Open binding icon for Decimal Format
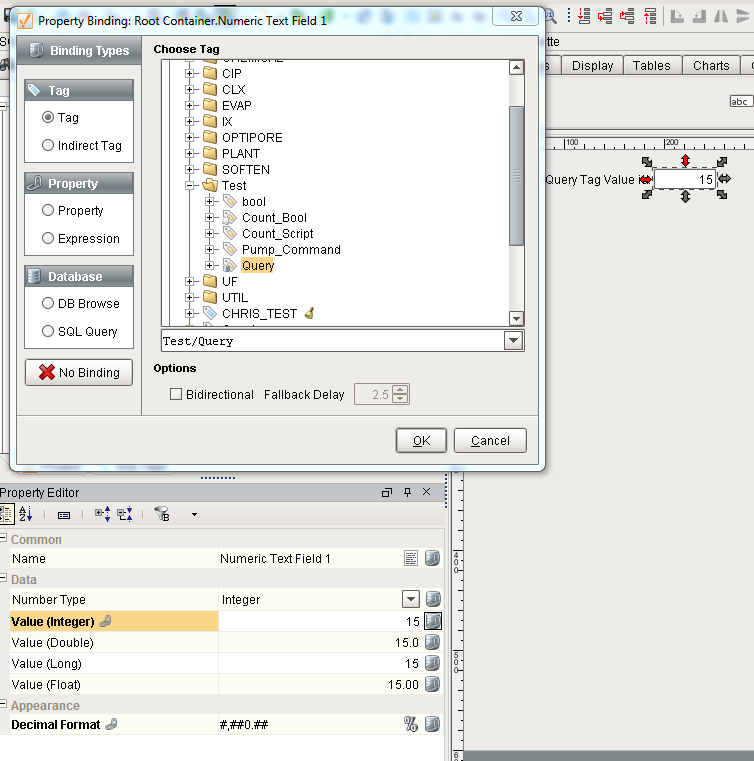 [432, 724]
